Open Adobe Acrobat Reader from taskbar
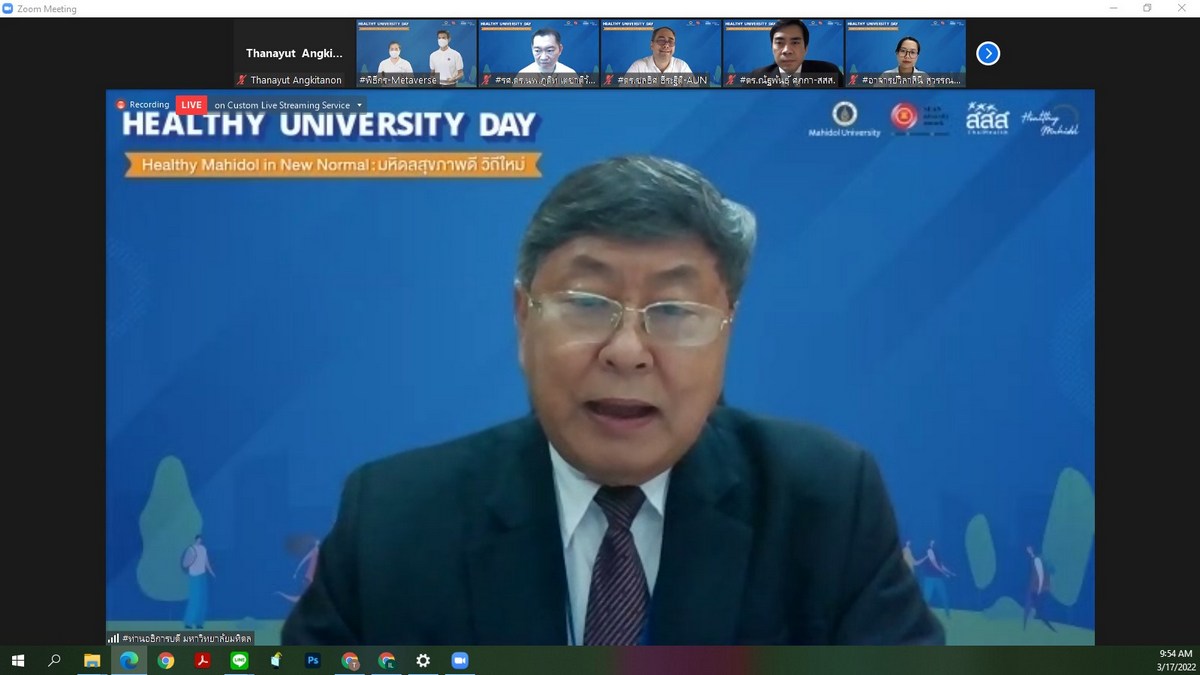The width and height of the screenshot is (1200, 675). point(202,660)
